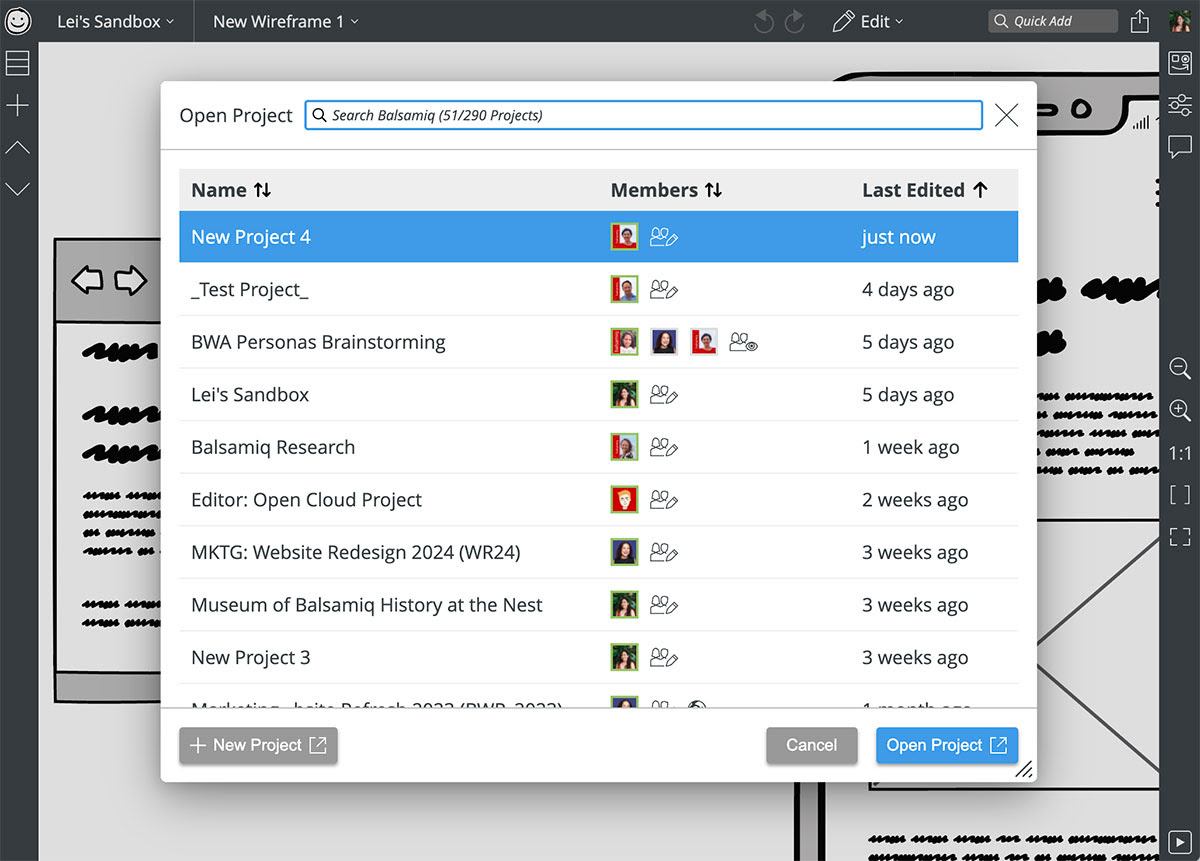Toggle the UI library panel icon
Image resolution: width=1200 pixels, height=861 pixels.
point(1180,63)
